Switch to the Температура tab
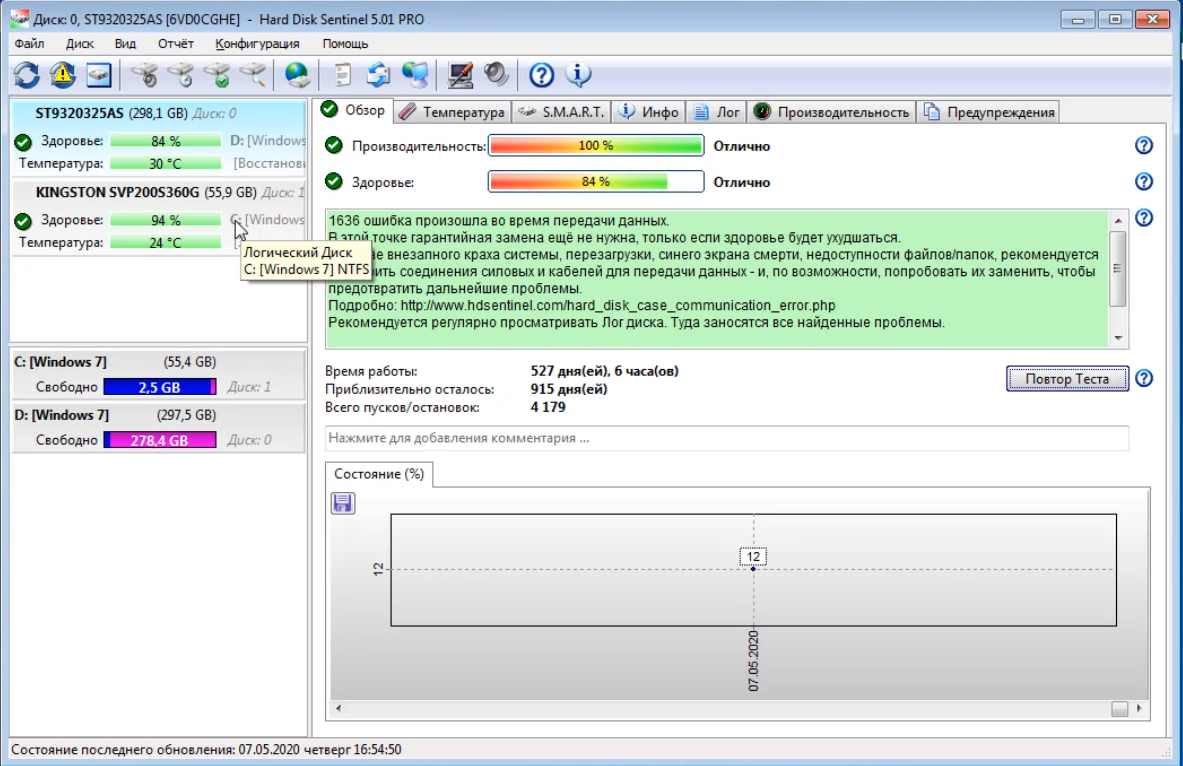 452,112
